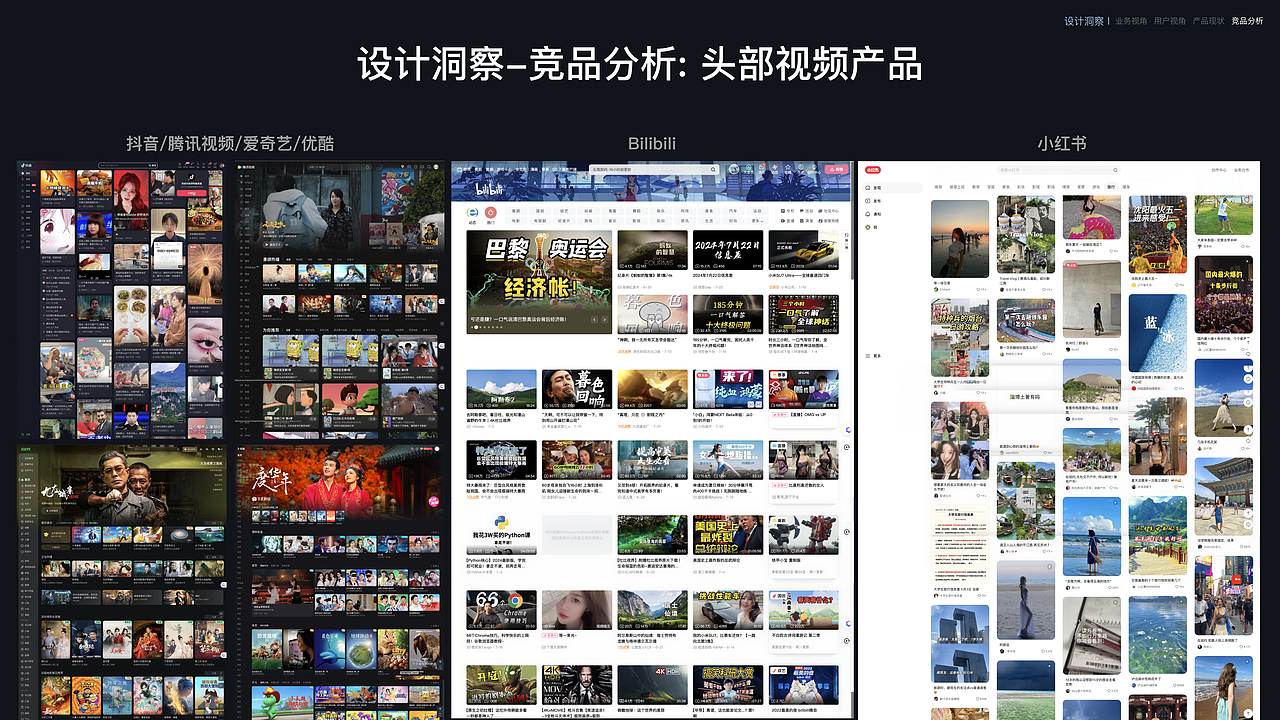Click 发布 icon in 小红书 sidebar
The image size is (1280, 720).
pos(867,201)
